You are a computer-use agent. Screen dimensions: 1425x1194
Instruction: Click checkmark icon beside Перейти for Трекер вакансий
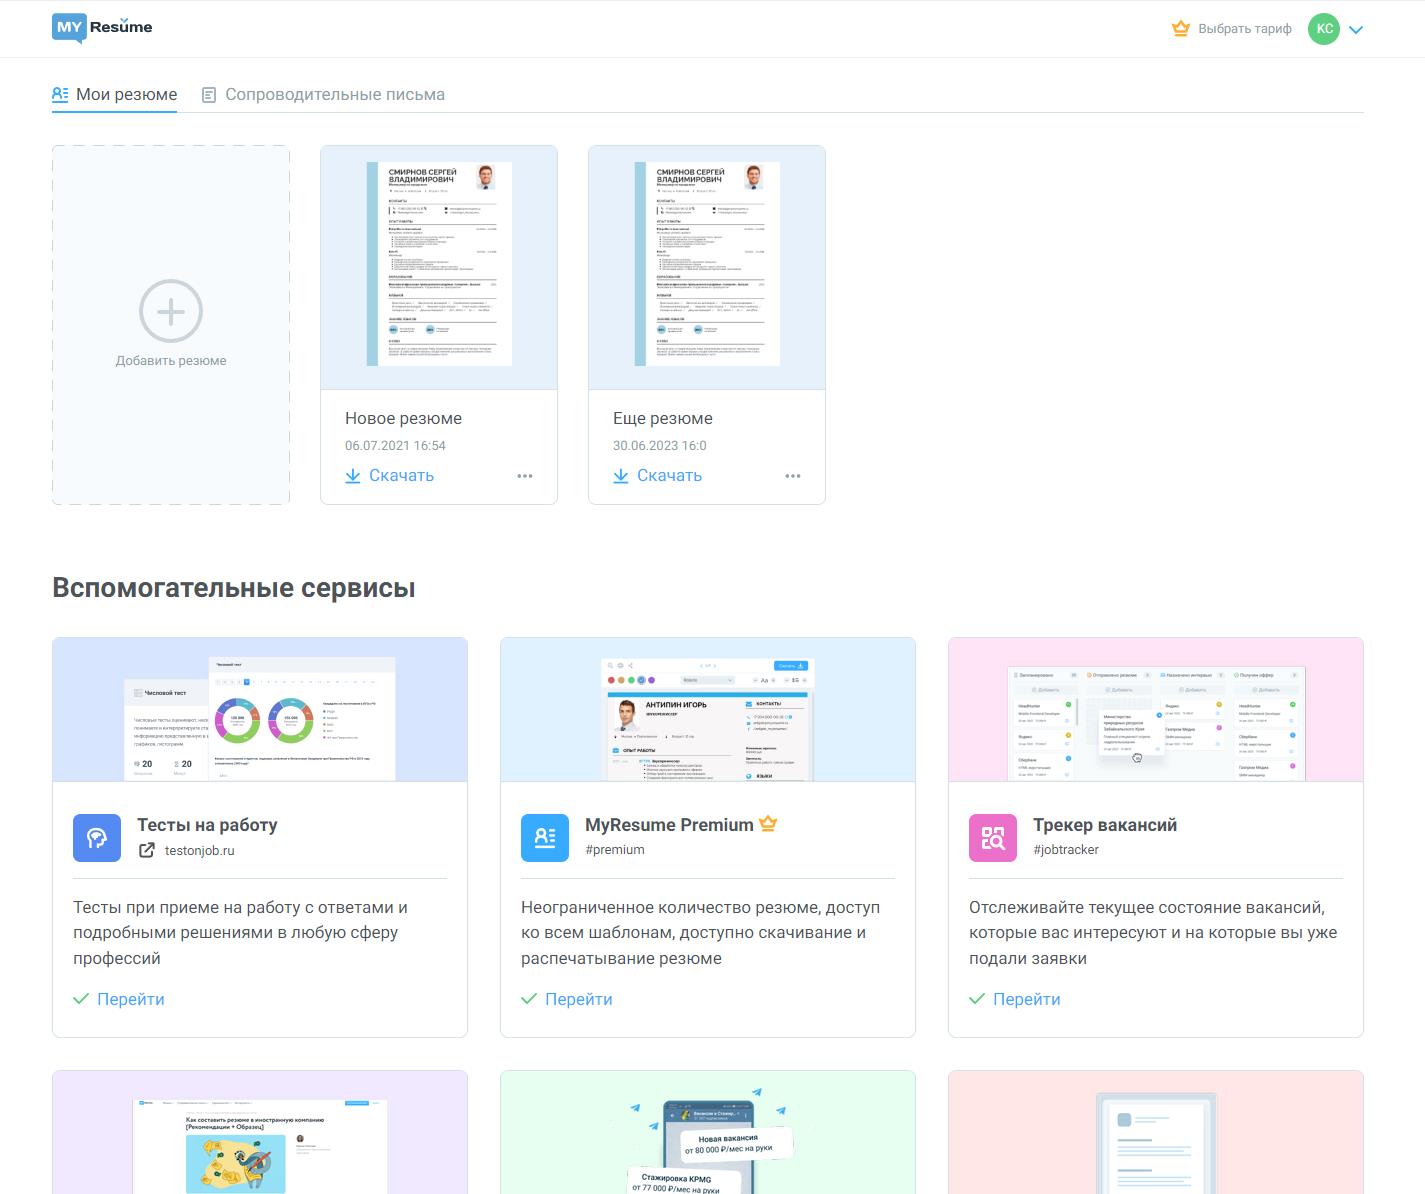[x=977, y=999]
